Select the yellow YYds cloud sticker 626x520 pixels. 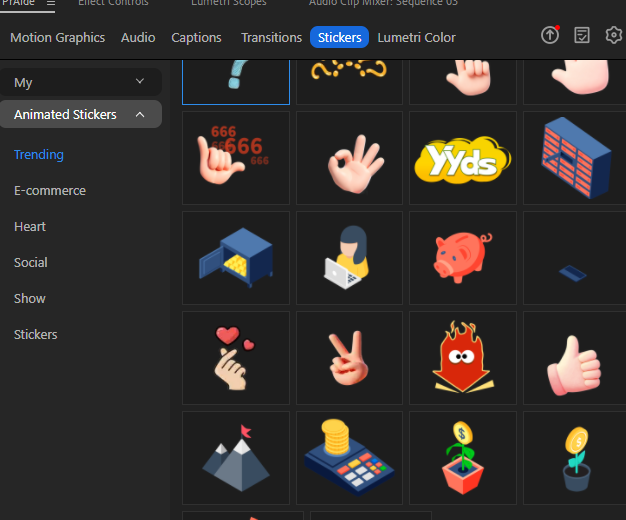[x=463, y=158]
